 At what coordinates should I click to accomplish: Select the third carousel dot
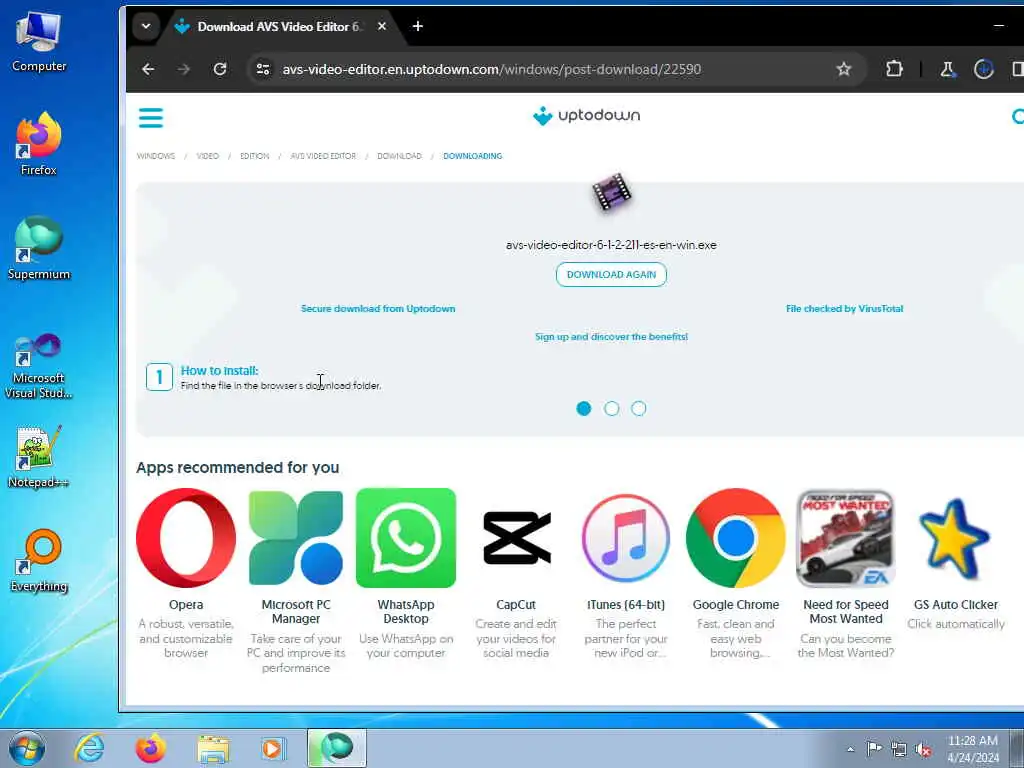click(x=639, y=408)
